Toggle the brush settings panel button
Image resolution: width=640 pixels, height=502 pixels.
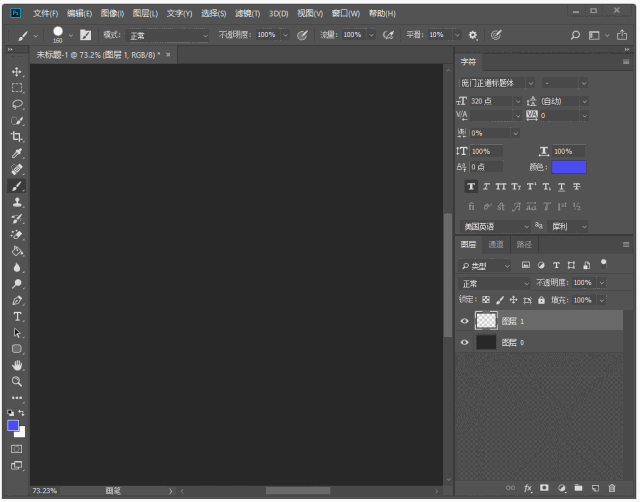point(85,35)
